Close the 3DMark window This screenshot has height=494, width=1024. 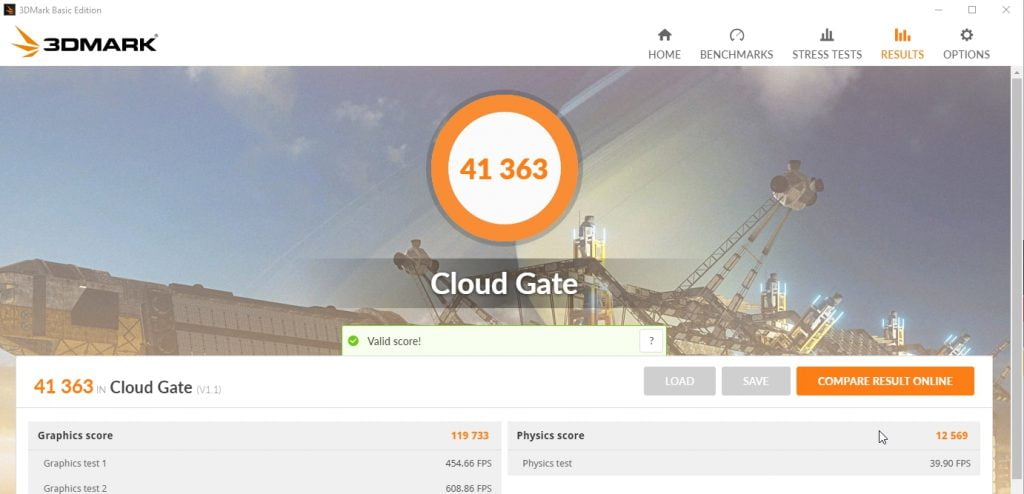pos(1006,10)
